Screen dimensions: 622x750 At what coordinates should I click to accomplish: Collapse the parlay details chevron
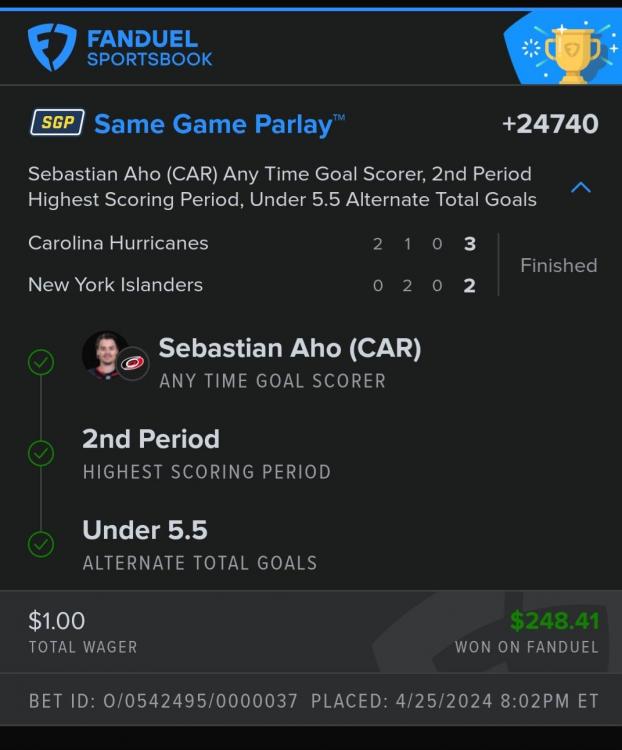pos(580,187)
